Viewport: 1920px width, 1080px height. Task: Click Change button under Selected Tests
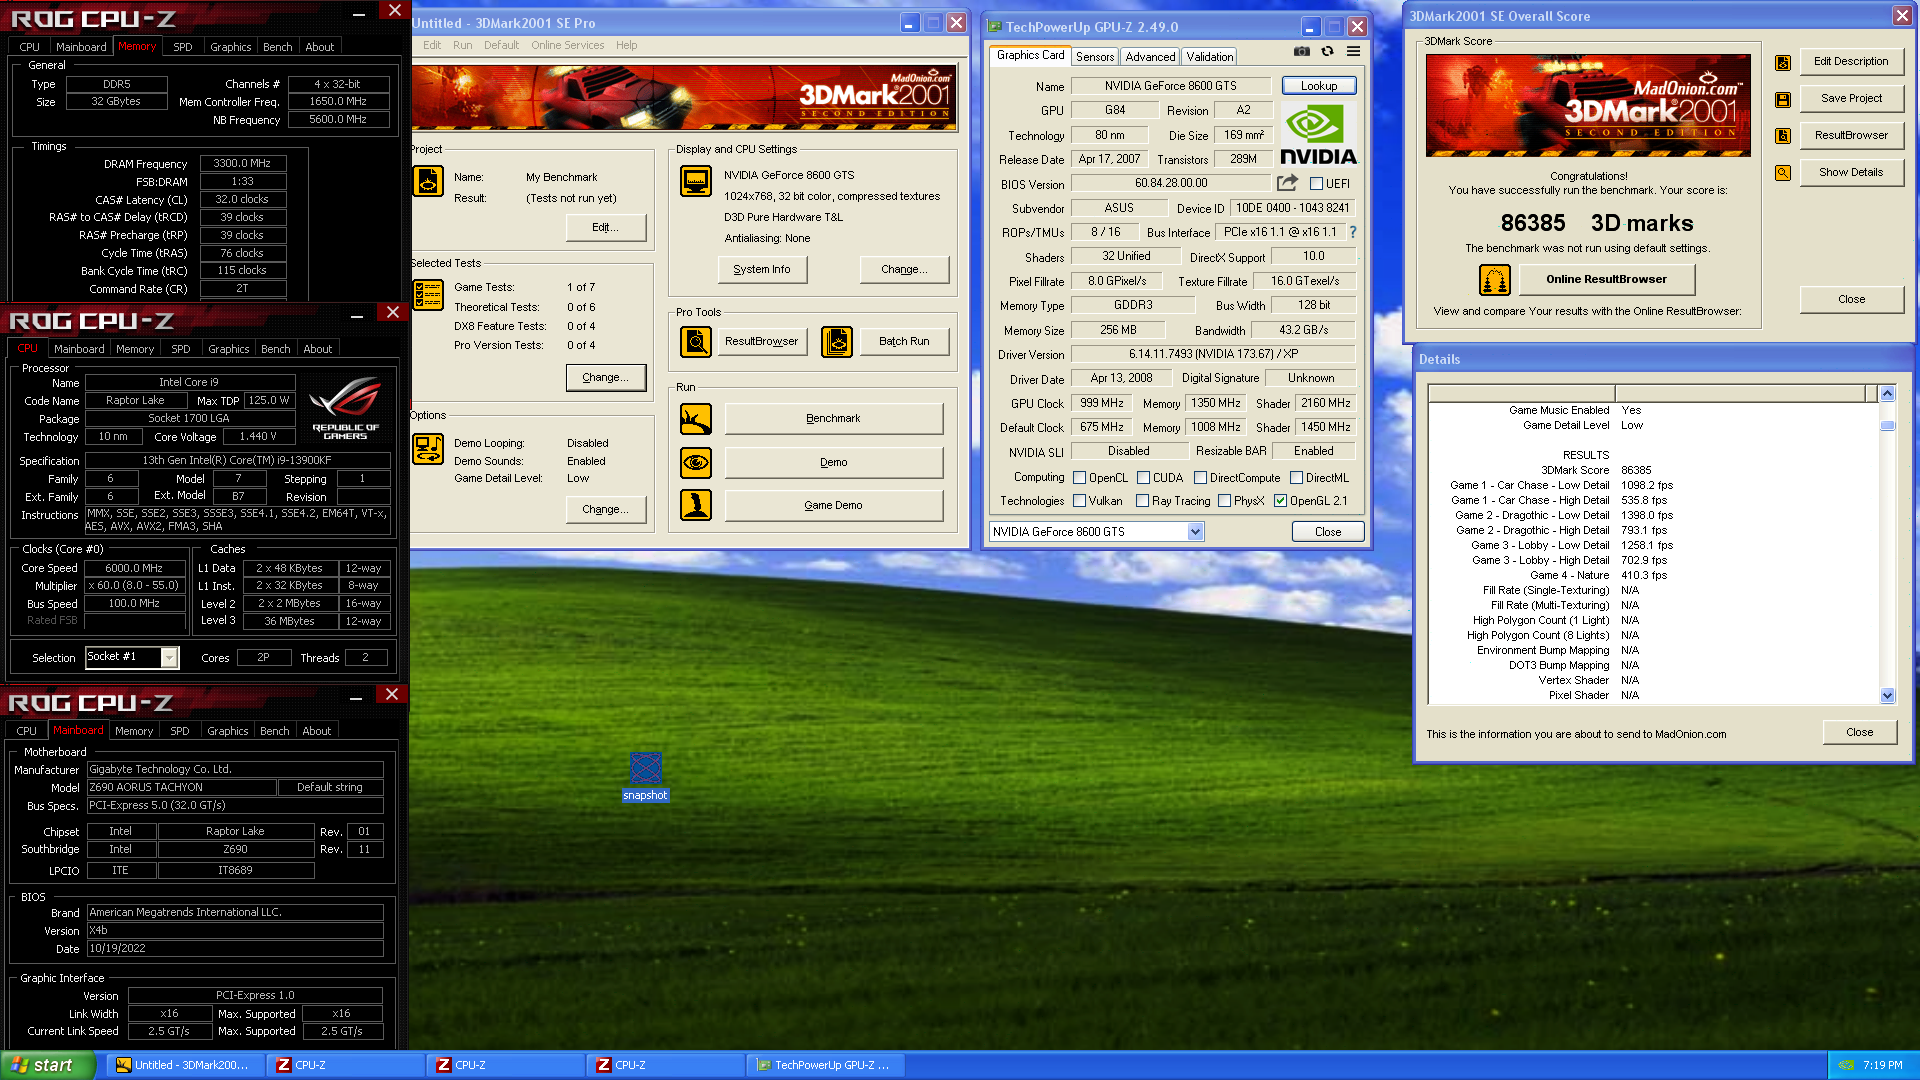[x=605, y=378]
